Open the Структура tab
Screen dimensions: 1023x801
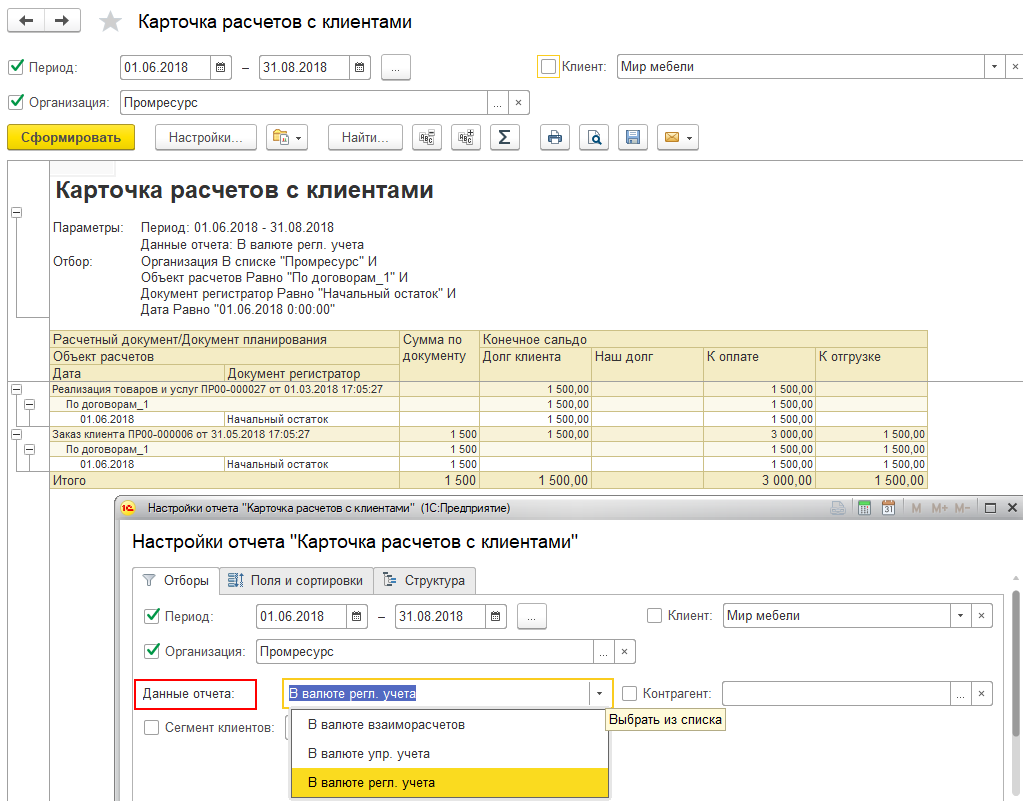425,580
